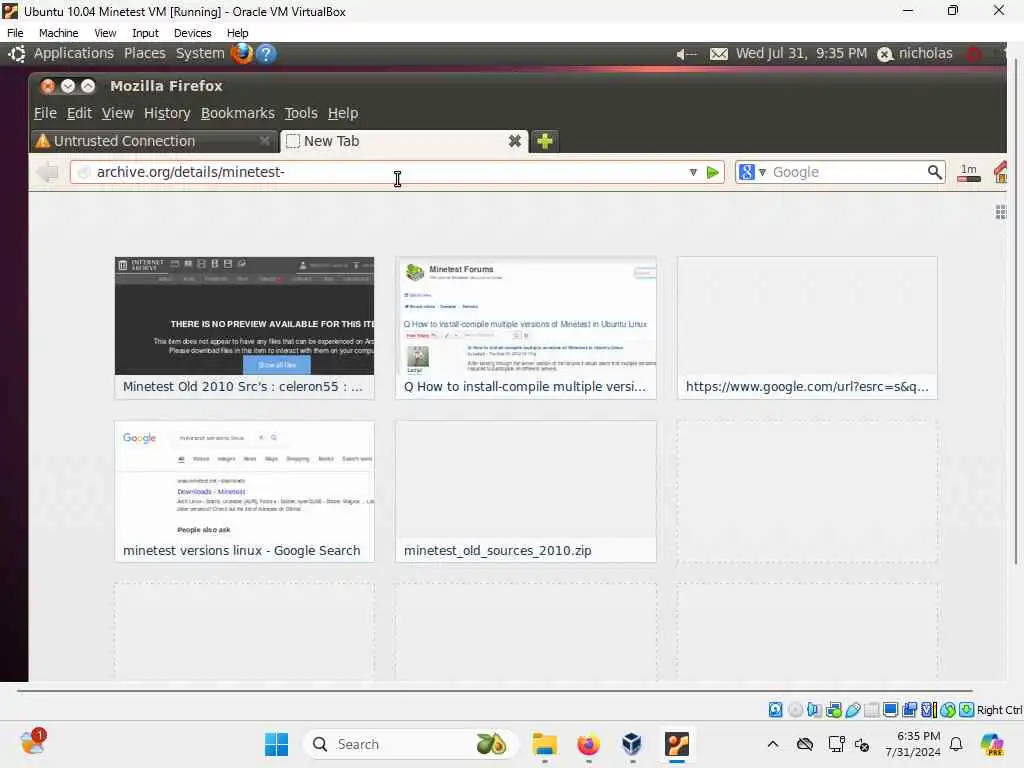The height and width of the screenshot is (768, 1024).
Task: Open the address bar history dropdown
Action: (693, 172)
